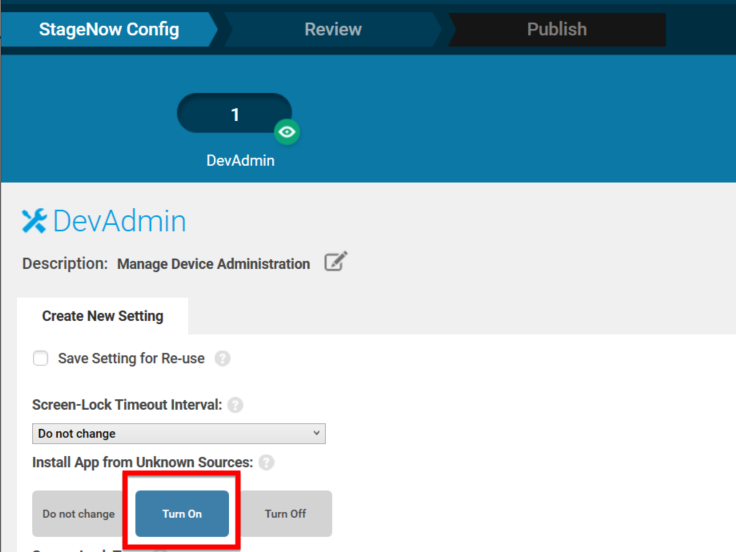The image size is (736, 552).
Task: Select Do not change for unknown sources
Action: 79,514
